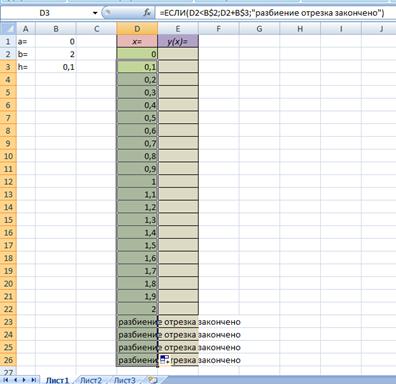Click cell A1 containing 'a='
This screenshot has width=396, height=384.
(x=26, y=41)
